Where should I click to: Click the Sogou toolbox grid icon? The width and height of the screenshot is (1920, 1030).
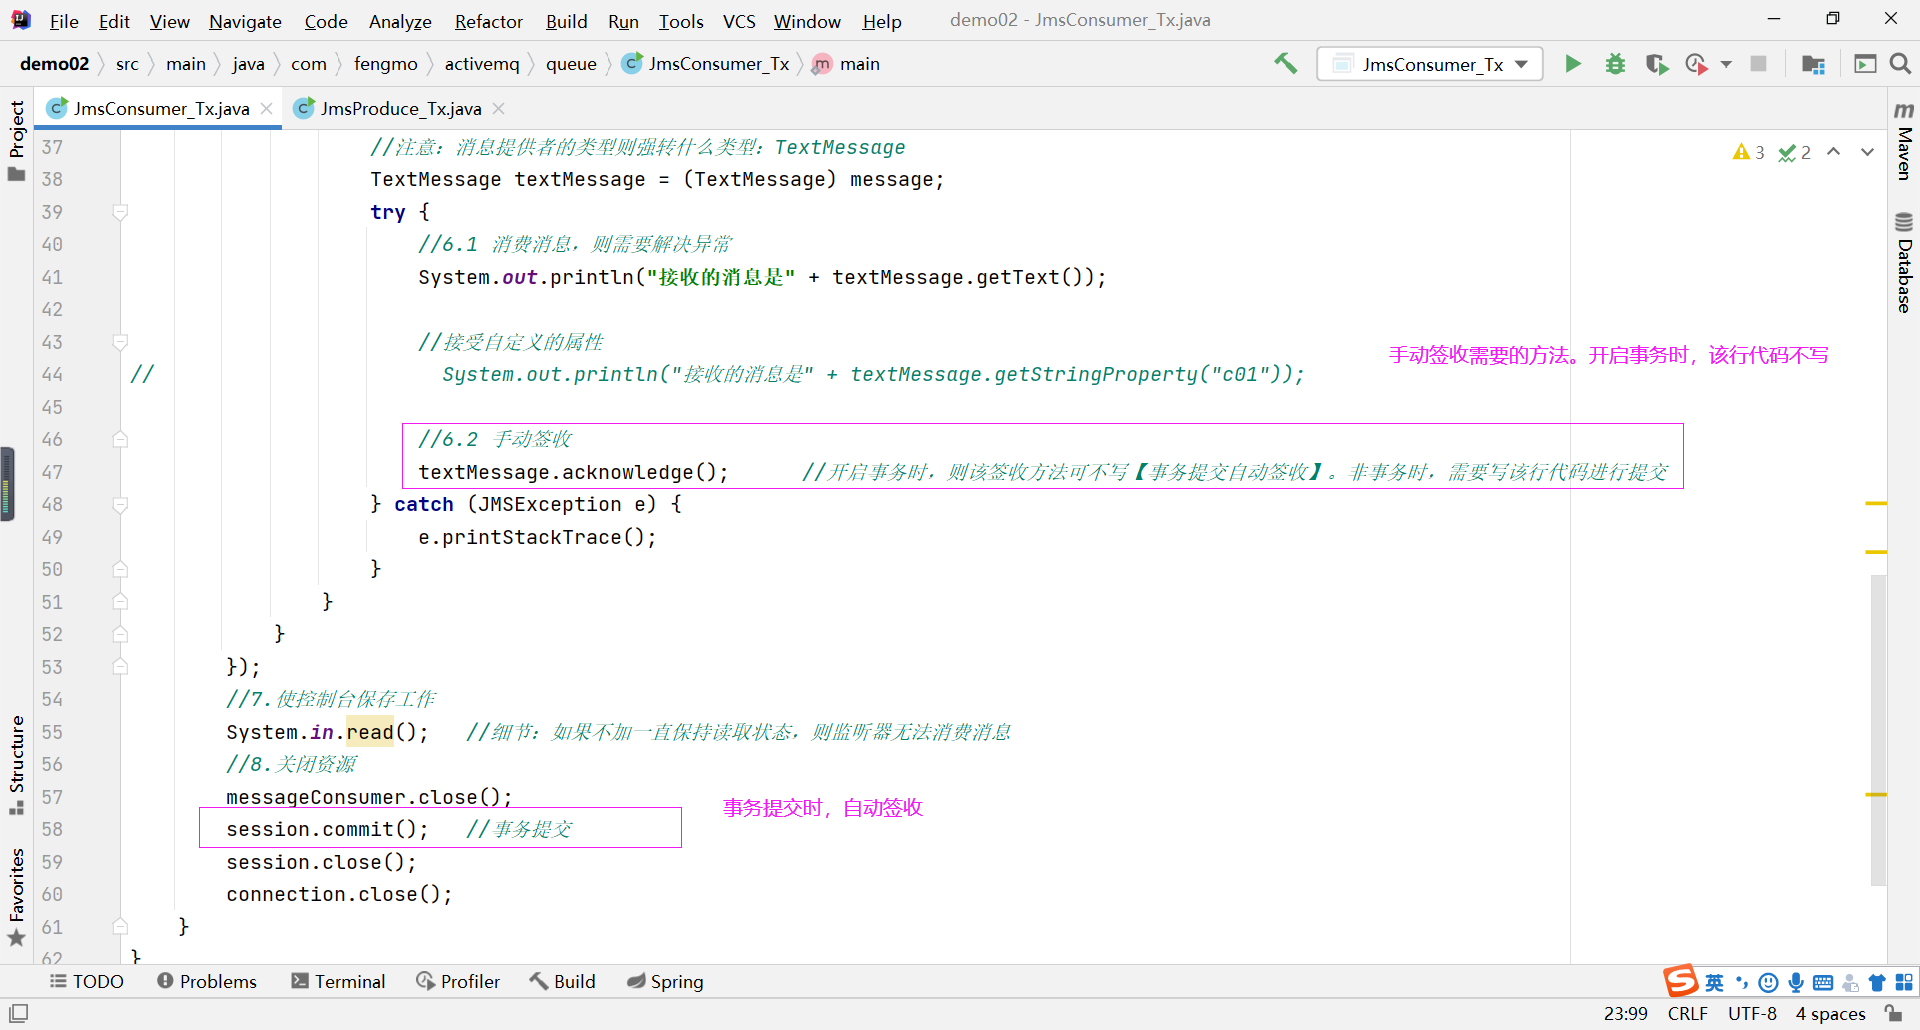tap(1904, 983)
